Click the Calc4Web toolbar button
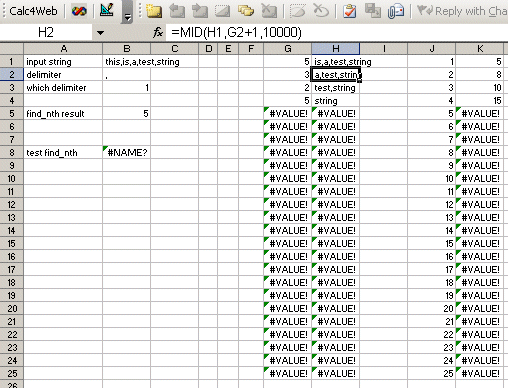 33,11
